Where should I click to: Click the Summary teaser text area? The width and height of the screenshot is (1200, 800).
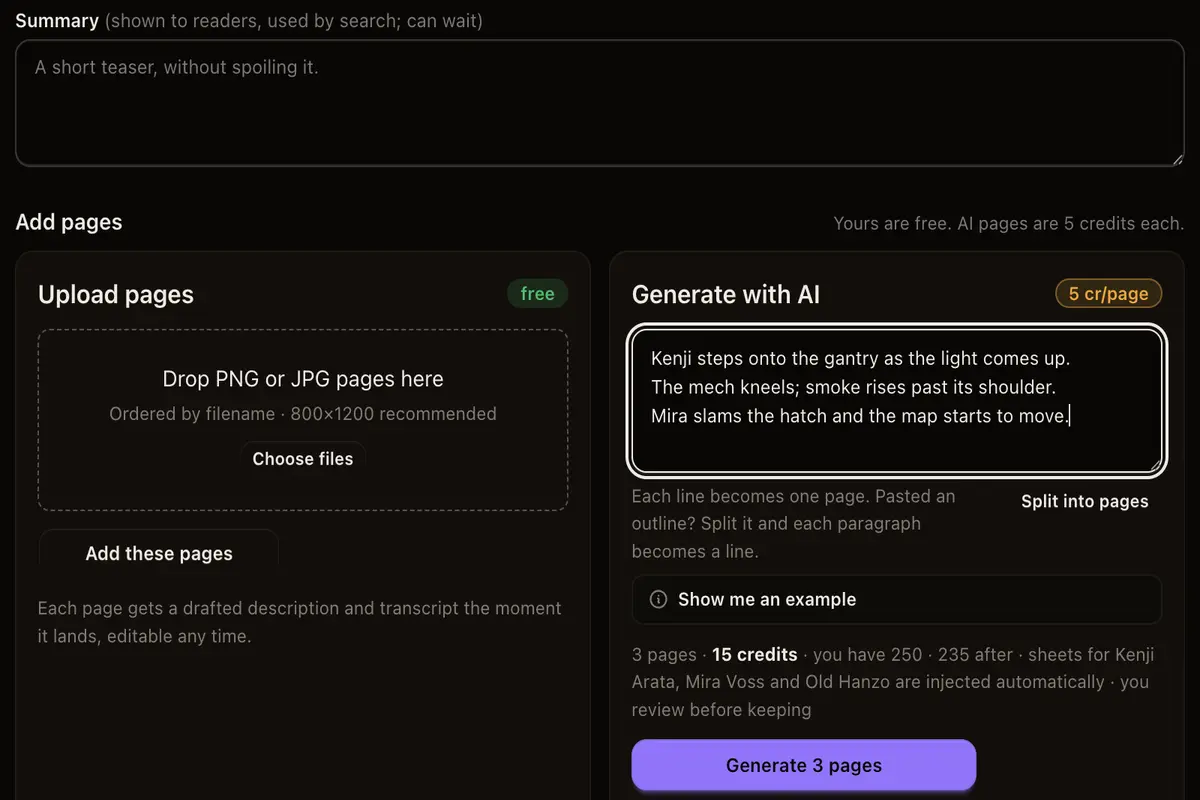click(x=600, y=103)
